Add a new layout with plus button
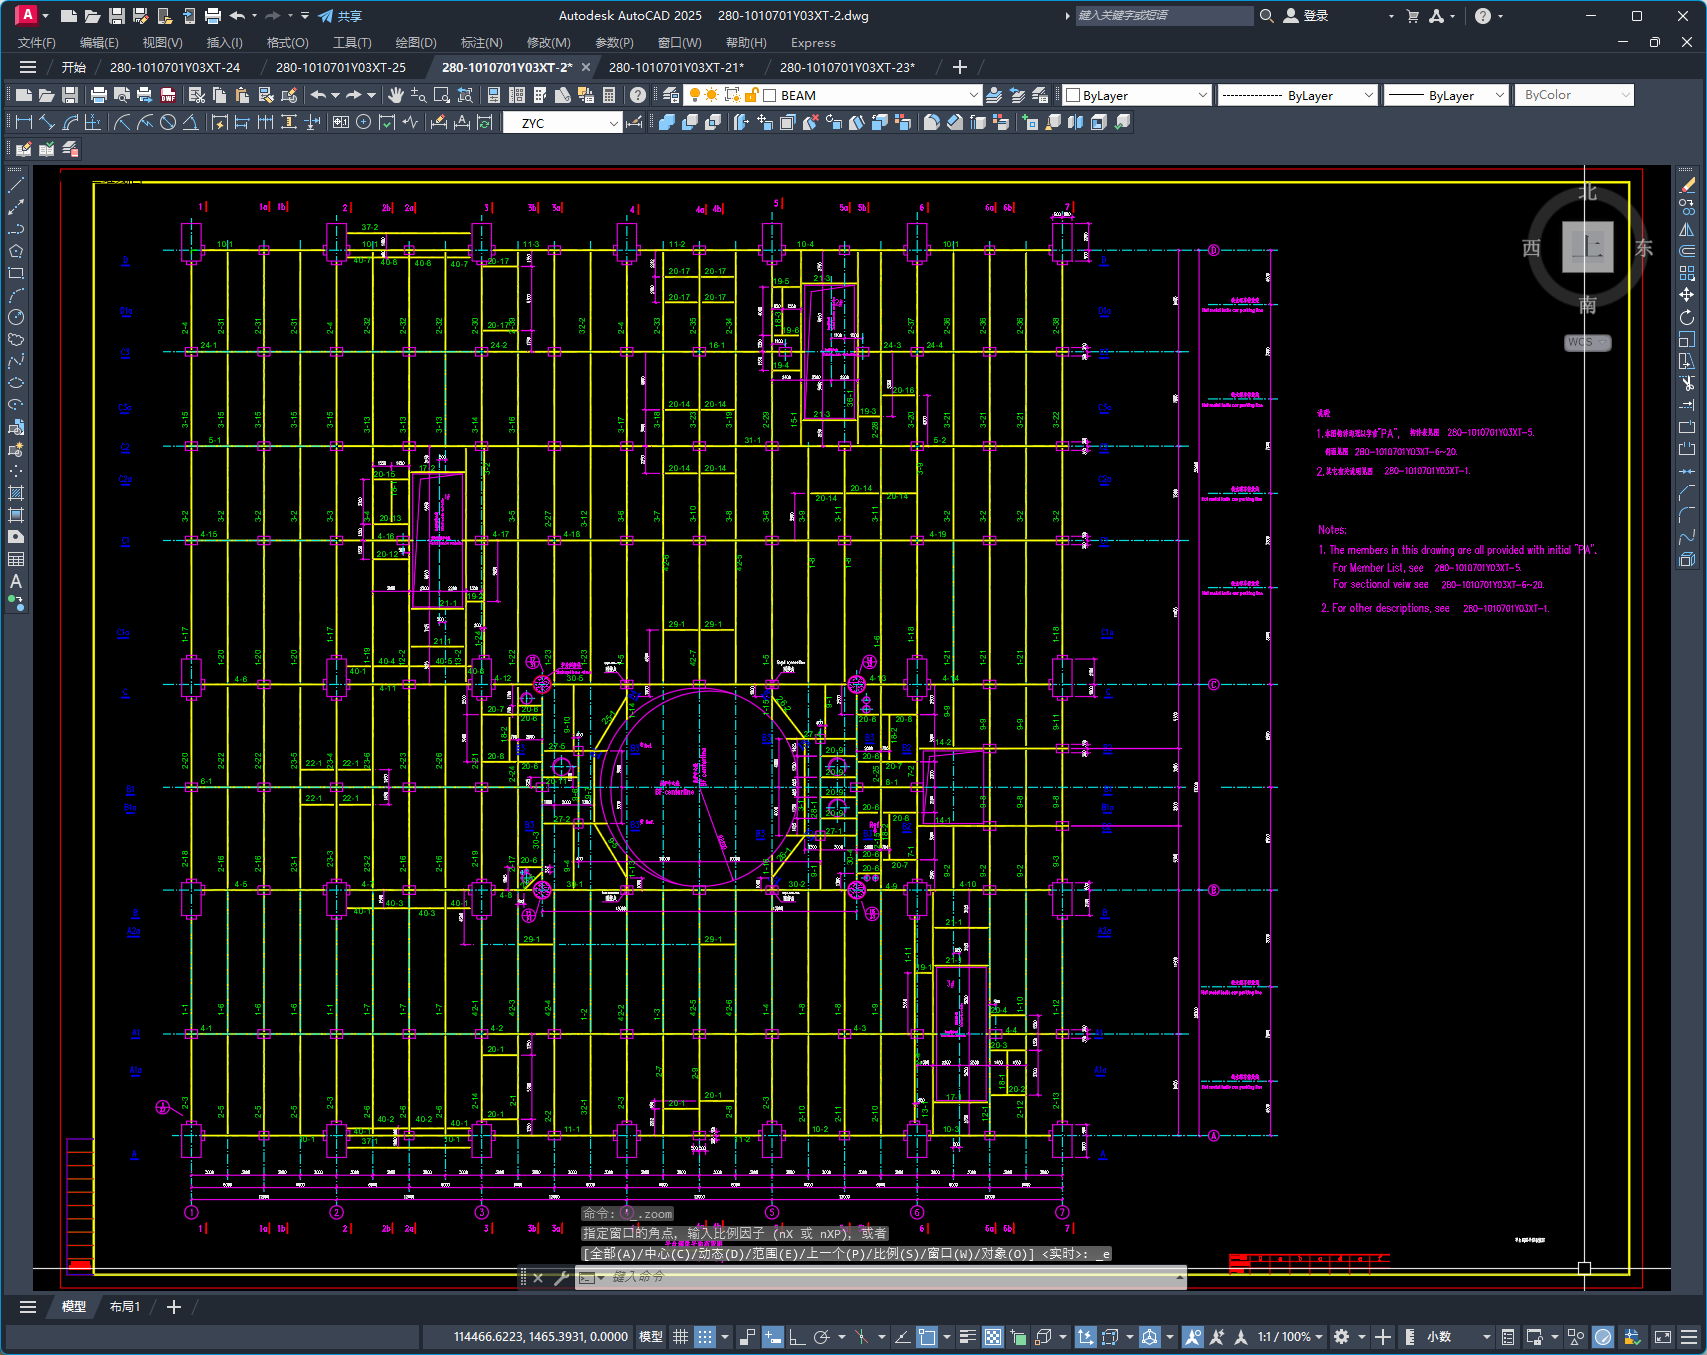Screen dimensions: 1707x1355 coord(174,1307)
